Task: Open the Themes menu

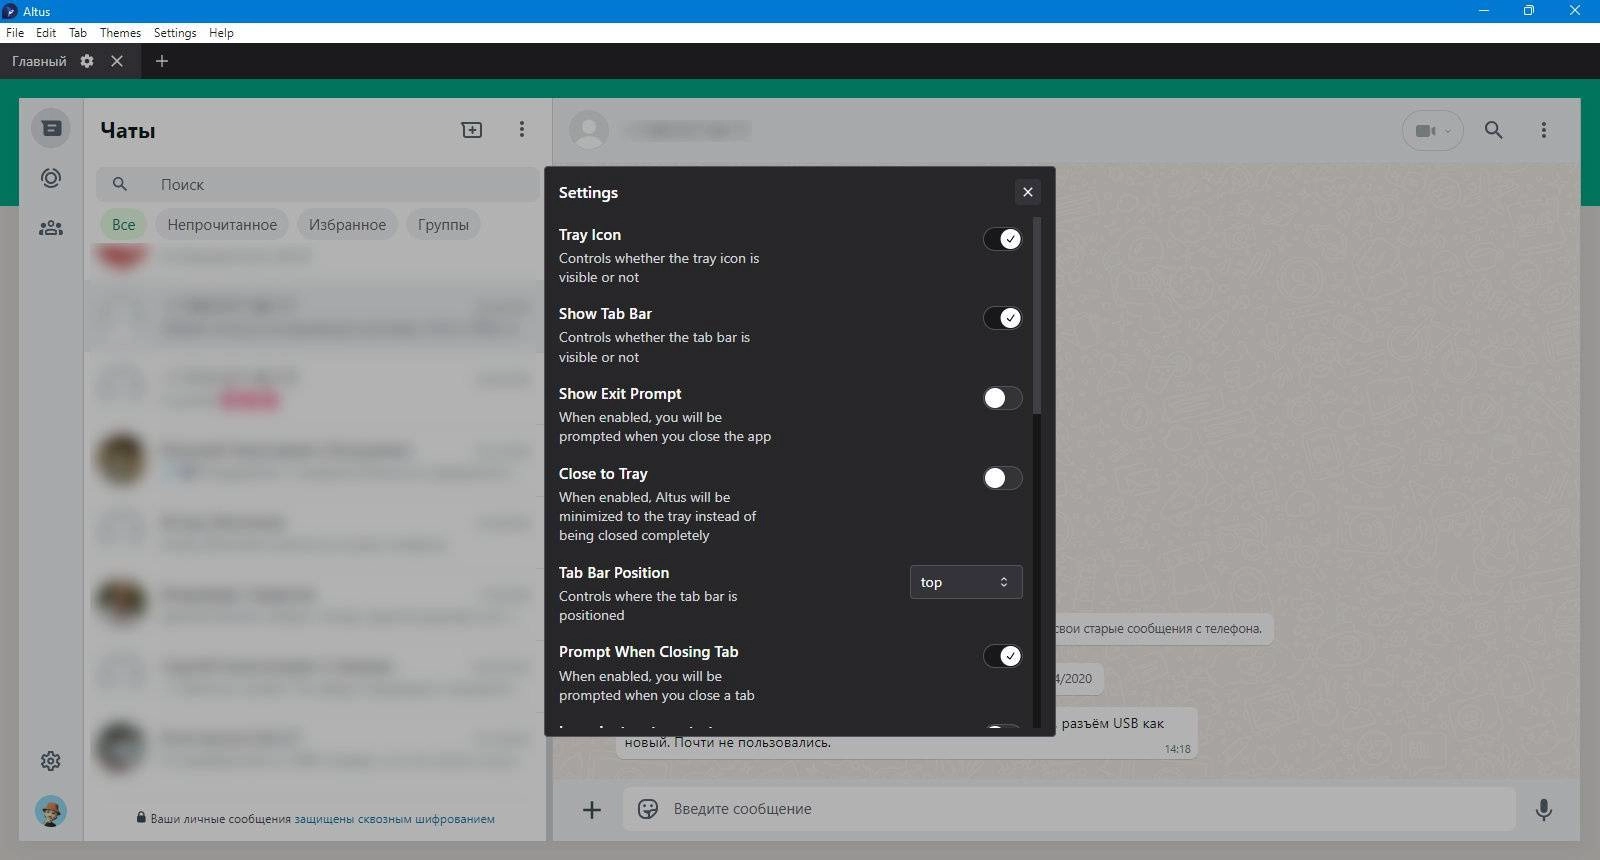Action: point(120,33)
